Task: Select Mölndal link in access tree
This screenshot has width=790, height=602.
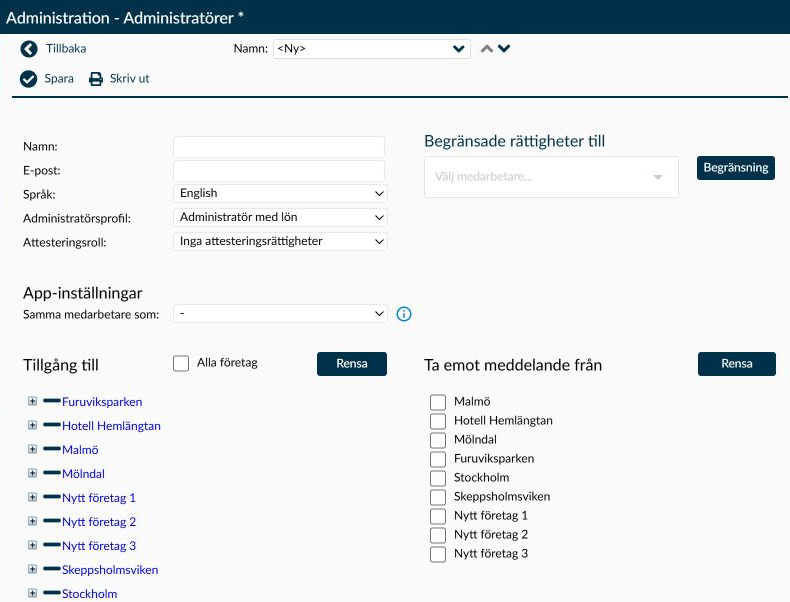Action: click(83, 474)
